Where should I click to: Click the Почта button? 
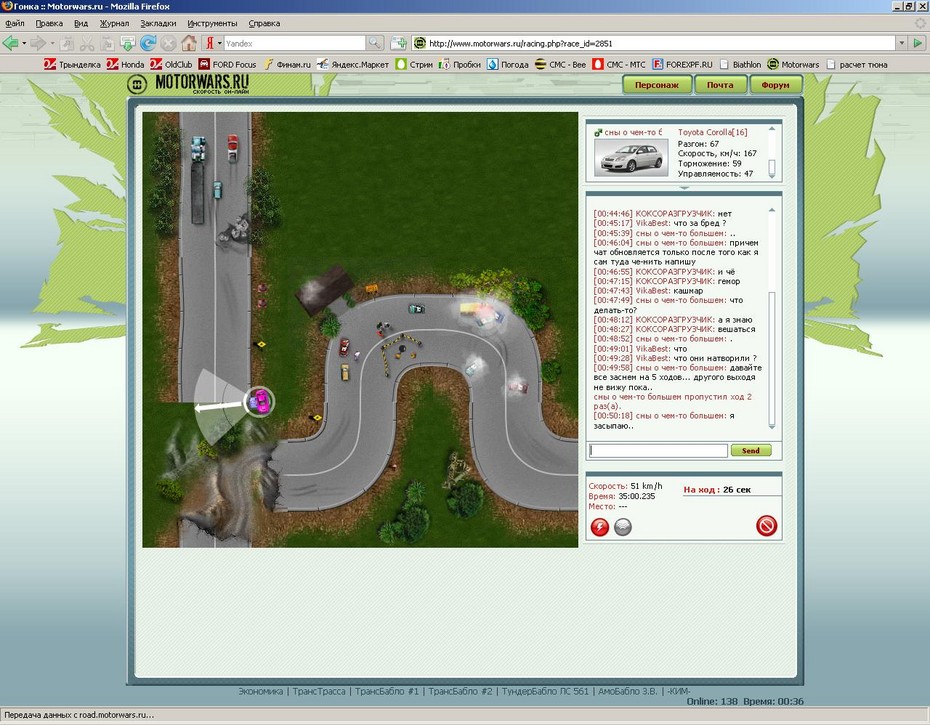coord(720,85)
